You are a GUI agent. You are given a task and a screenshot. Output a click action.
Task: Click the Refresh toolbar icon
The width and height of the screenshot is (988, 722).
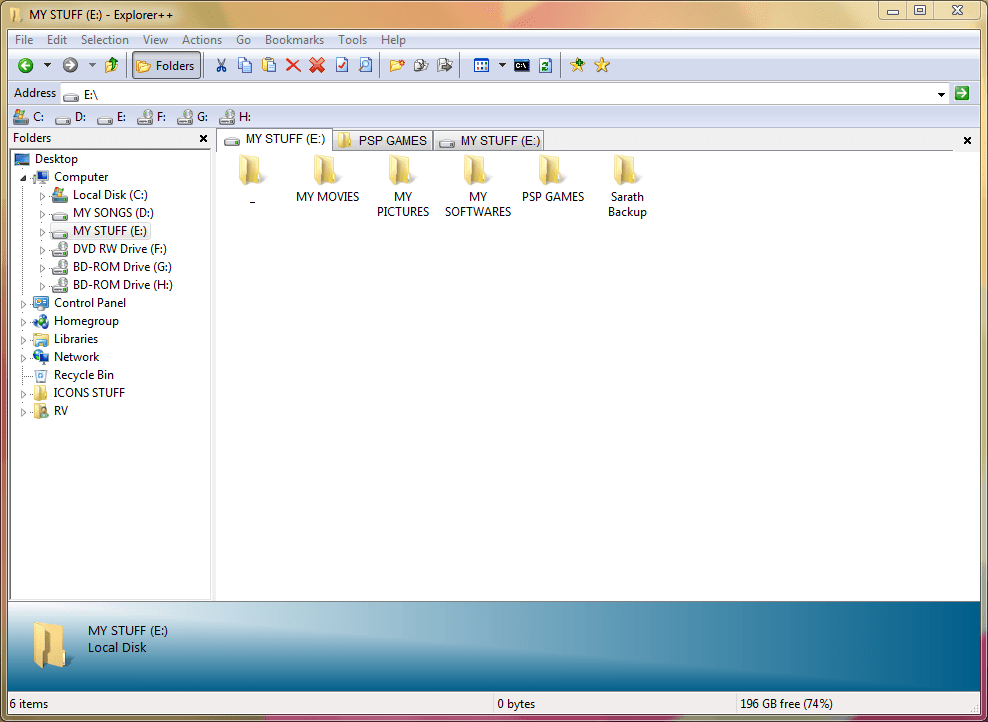pos(546,65)
